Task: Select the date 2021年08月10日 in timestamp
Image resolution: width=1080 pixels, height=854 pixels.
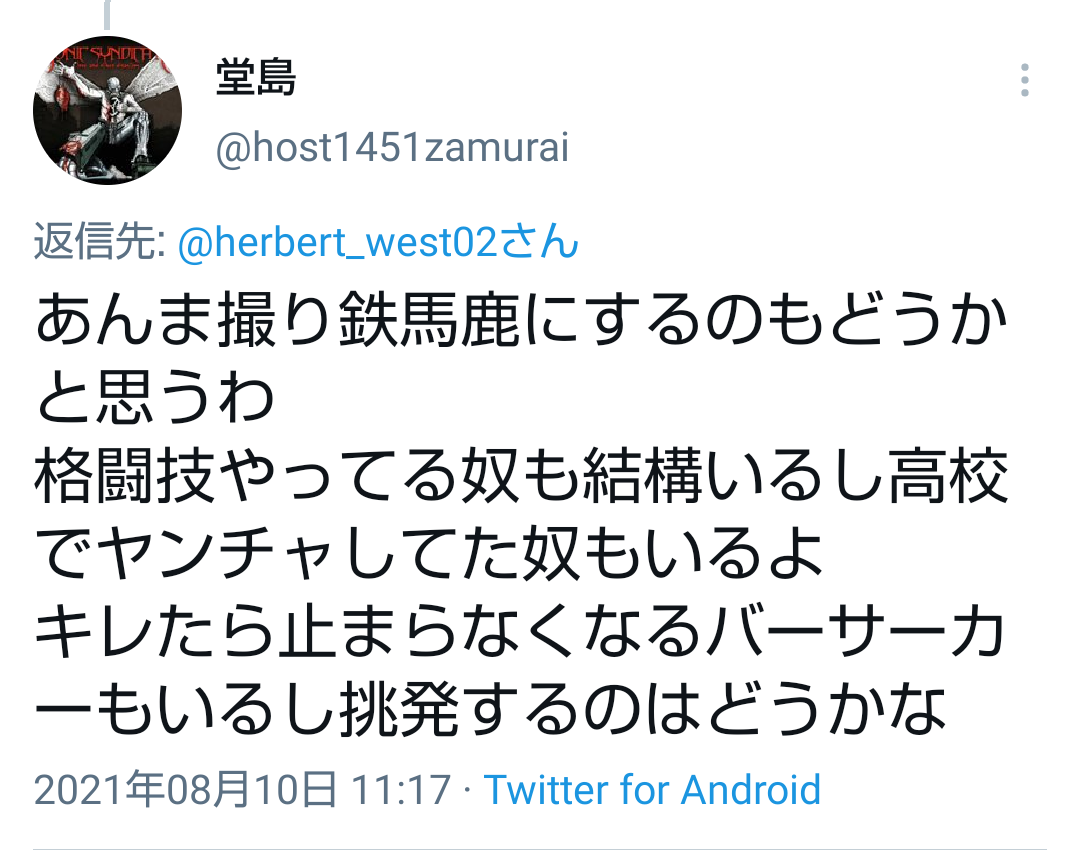Action: coord(185,789)
